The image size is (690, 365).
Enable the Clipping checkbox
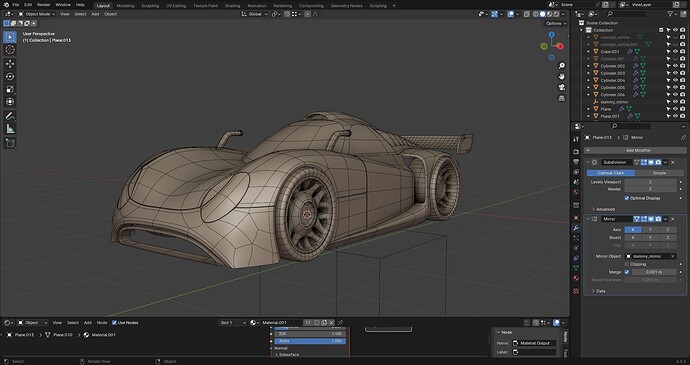click(x=627, y=264)
